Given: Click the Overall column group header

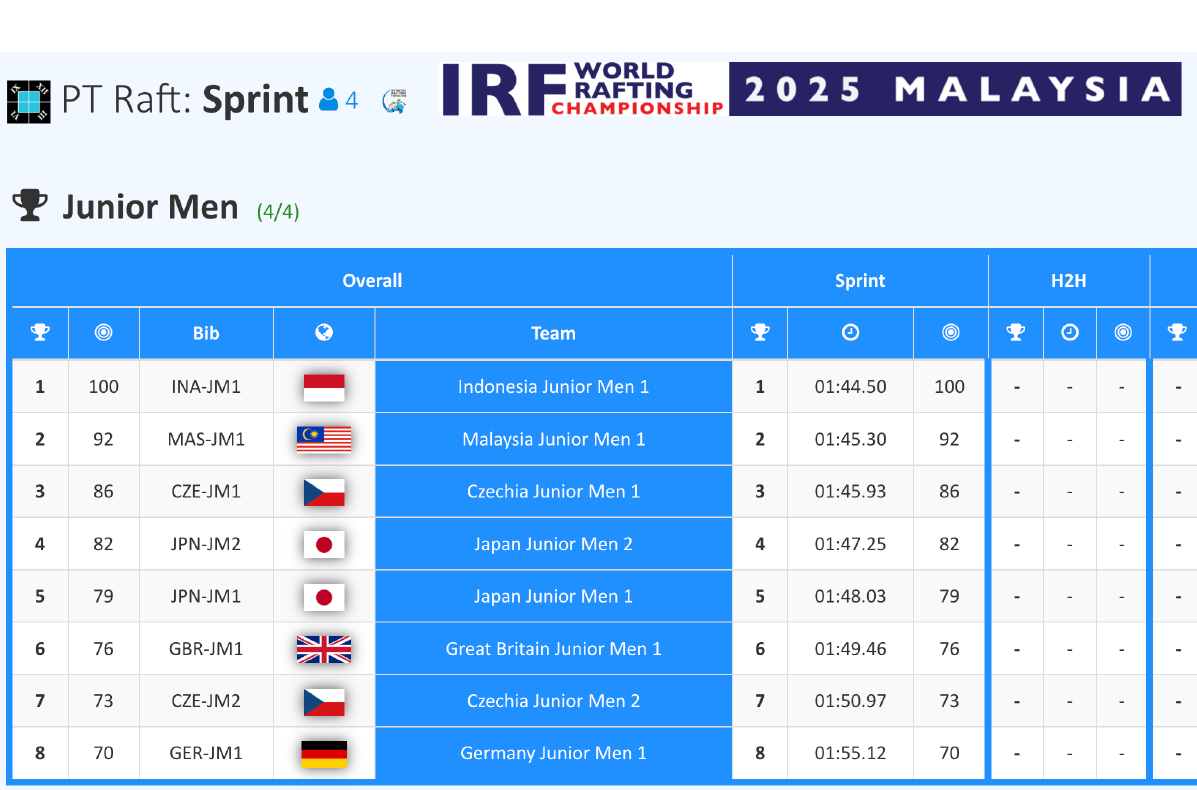Looking at the screenshot, I should tap(372, 281).
